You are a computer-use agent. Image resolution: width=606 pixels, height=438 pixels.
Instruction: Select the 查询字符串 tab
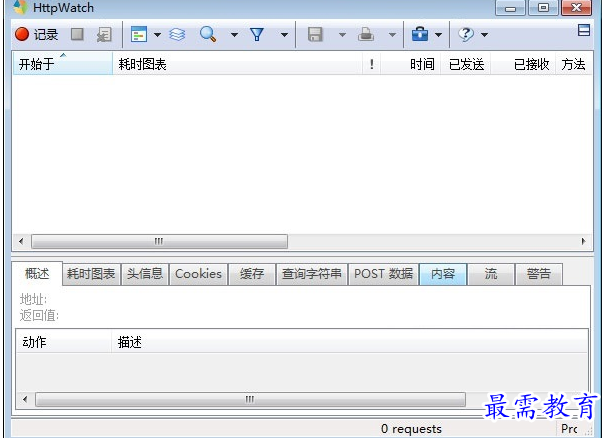tap(312, 274)
